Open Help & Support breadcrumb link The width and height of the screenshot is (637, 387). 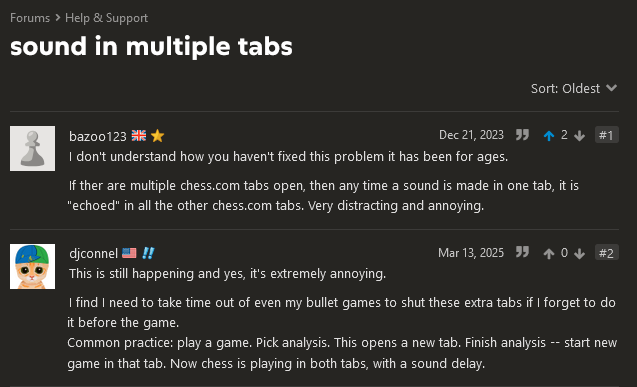106,18
